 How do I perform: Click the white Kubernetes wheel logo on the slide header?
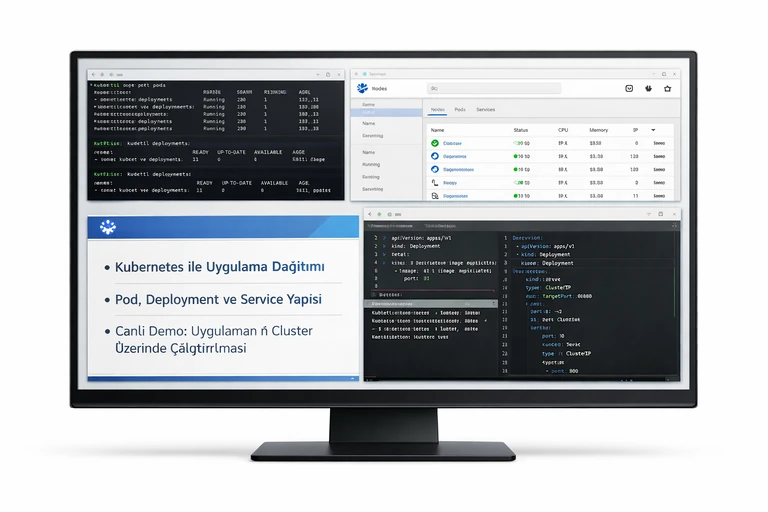pos(108,227)
